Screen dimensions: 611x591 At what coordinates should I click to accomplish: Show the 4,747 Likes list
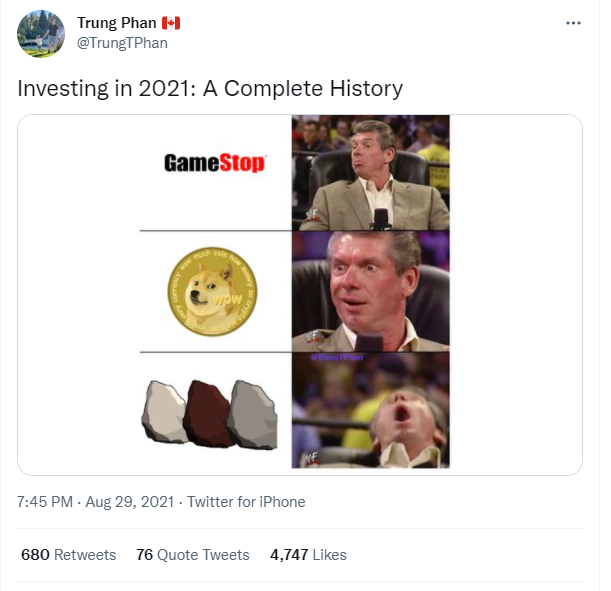[308, 554]
